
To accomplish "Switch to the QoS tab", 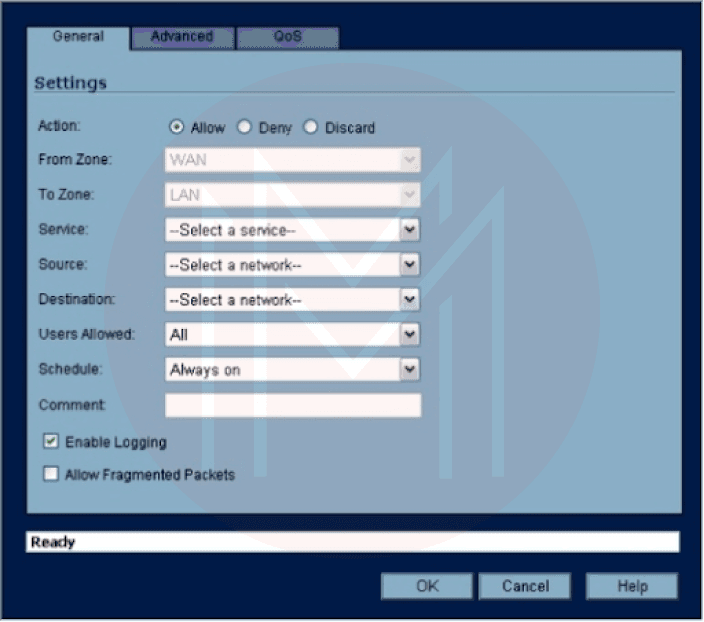I will click(x=288, y=37).
